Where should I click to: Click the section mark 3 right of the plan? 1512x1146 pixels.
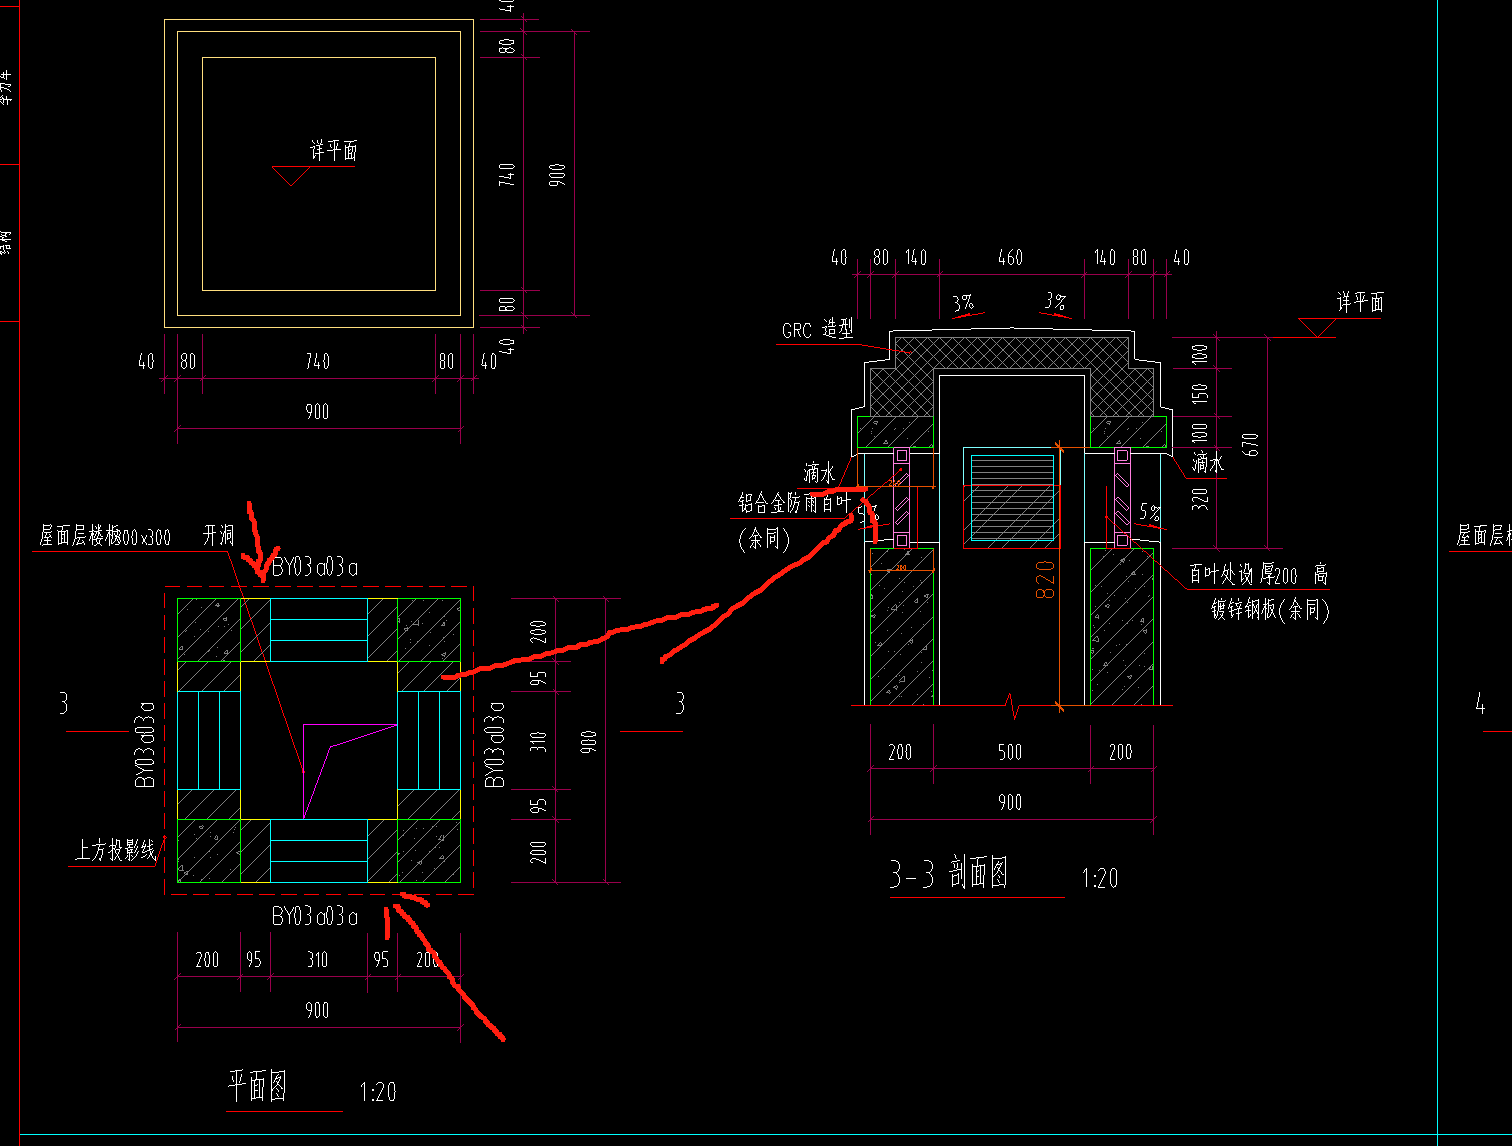click(x=680, y=704)
